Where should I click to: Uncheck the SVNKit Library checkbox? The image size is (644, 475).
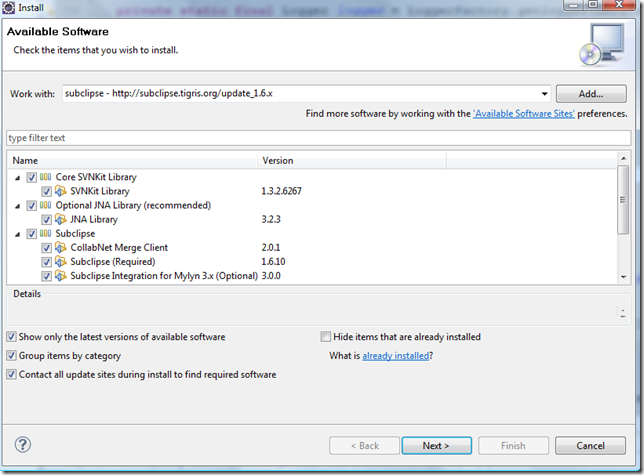pyautogui.click(x=46, y=191)
